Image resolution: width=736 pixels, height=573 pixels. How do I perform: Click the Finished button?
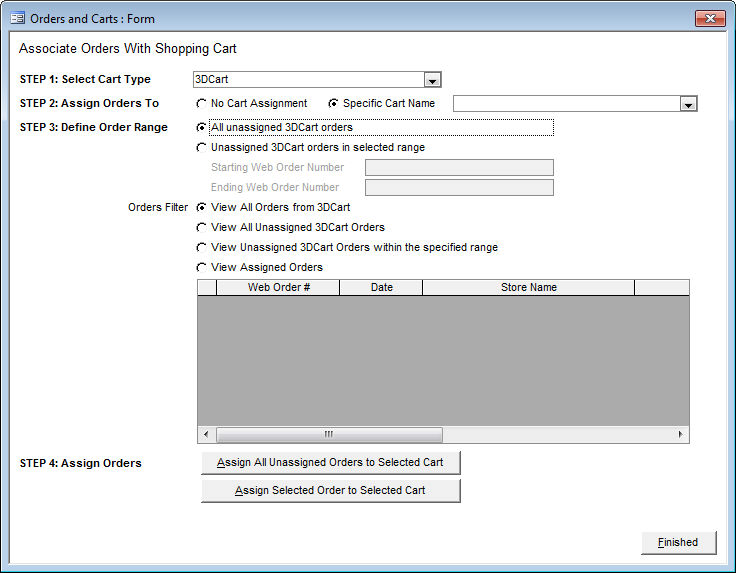pyautogui.click(x=678, y=542)
